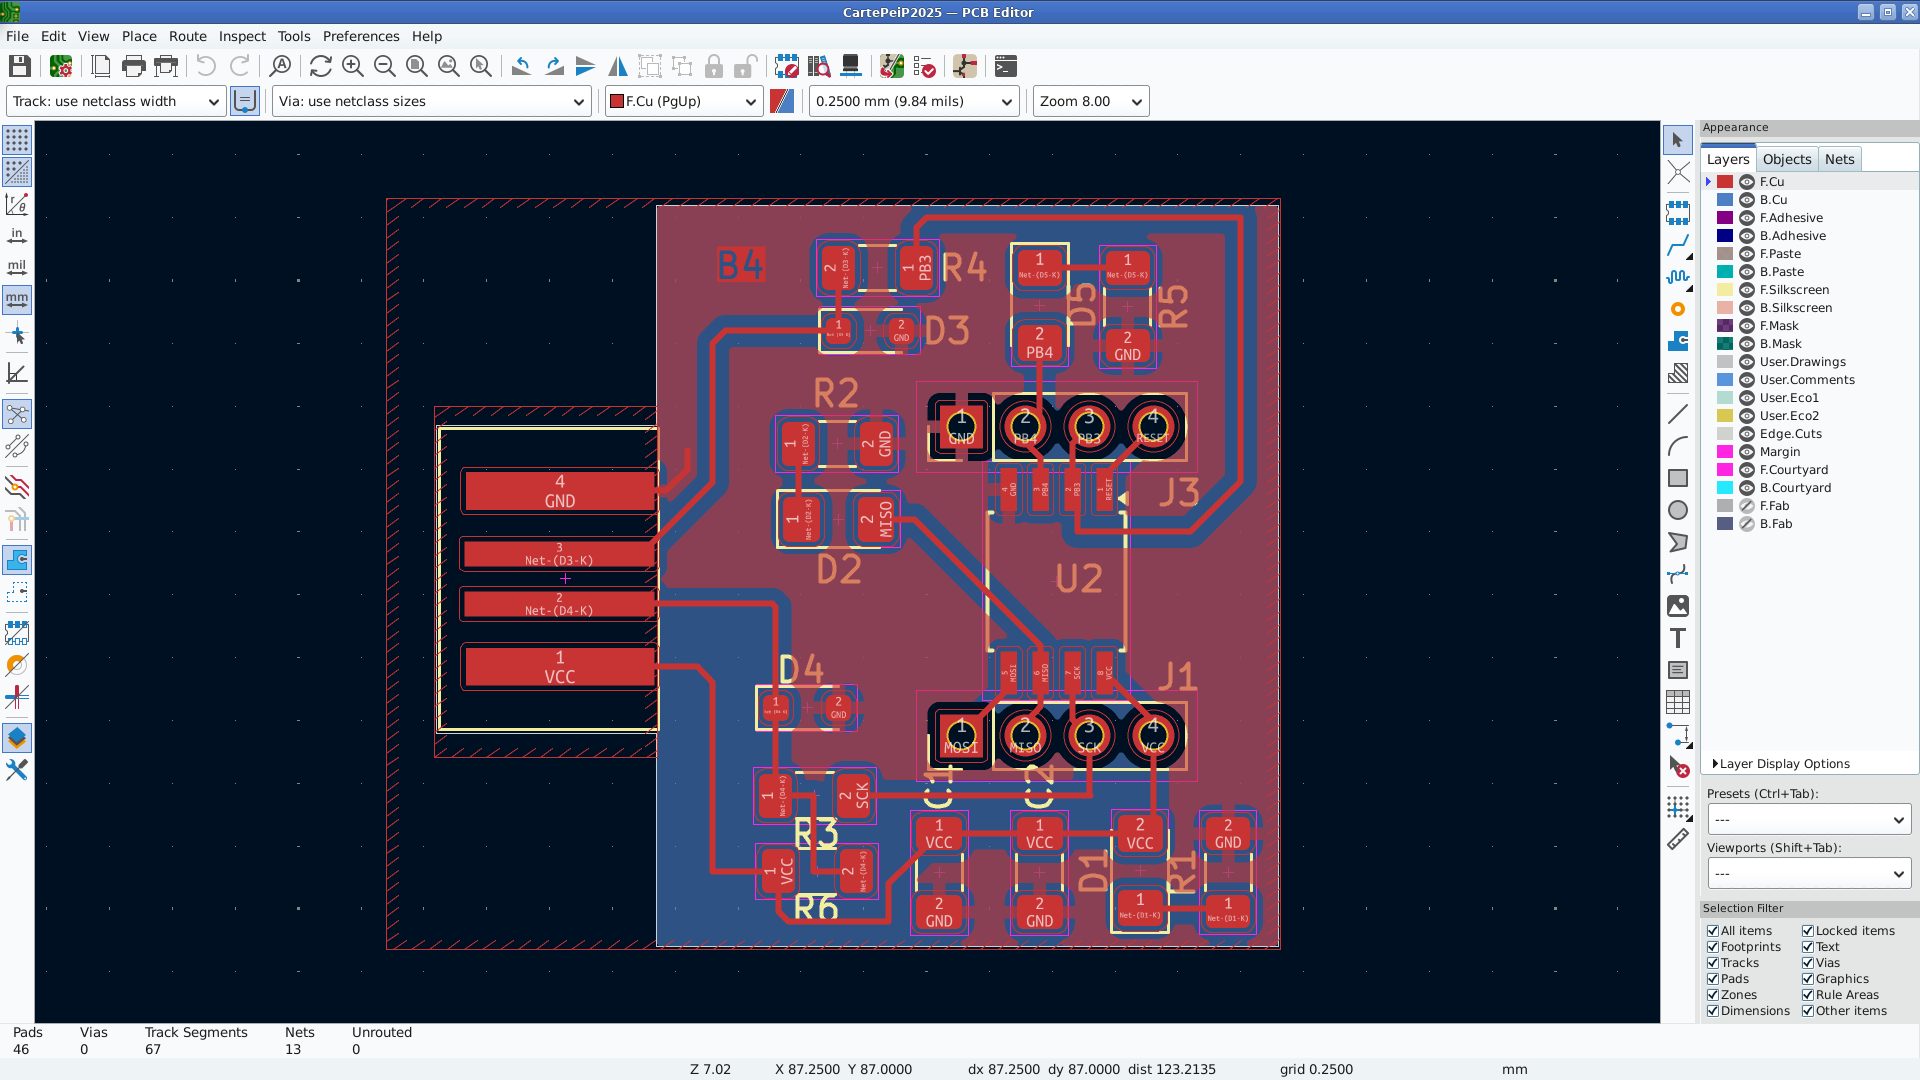Screen dimensions: 1920x1080
Task: Click the F.Silkscreen color swatch
Action: coord(1725,290)
